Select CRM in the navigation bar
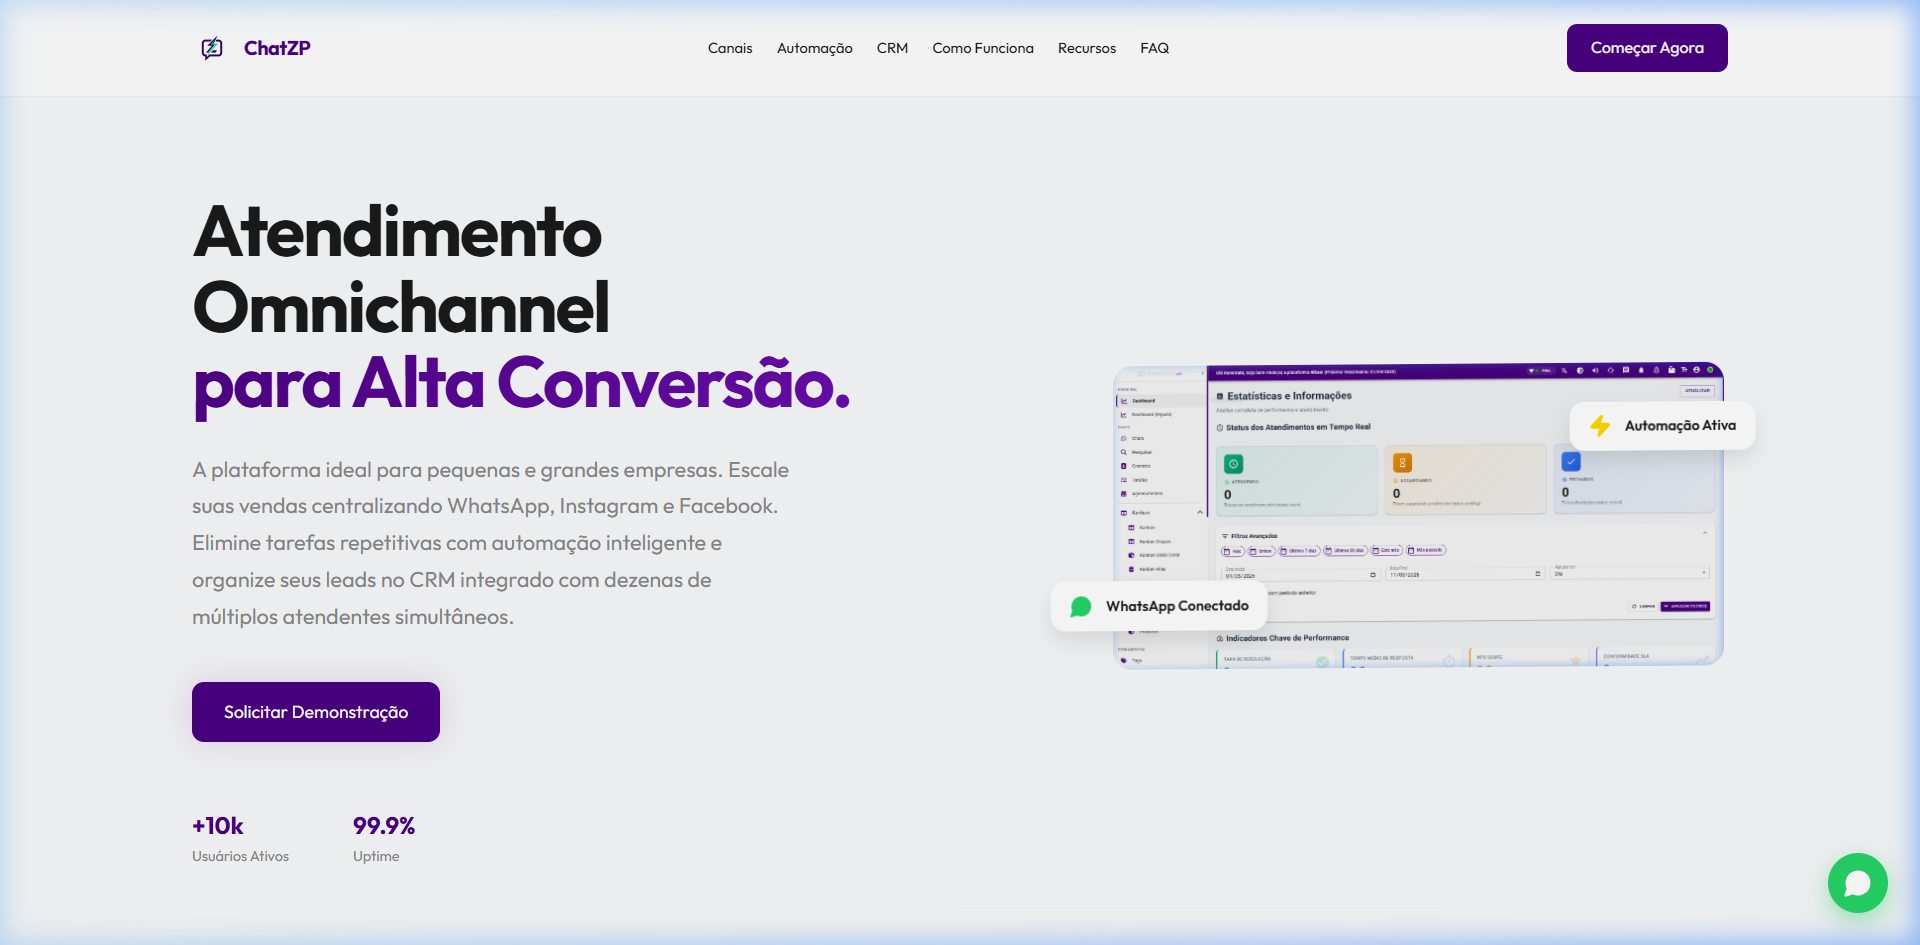The width and height of the screenshot is (1920, 945). pos(892,48)
